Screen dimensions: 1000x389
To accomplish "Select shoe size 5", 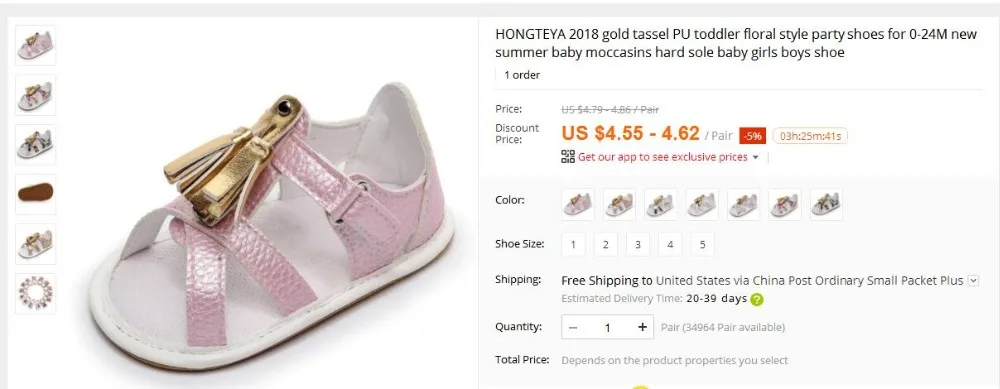I will click(702, 244).
